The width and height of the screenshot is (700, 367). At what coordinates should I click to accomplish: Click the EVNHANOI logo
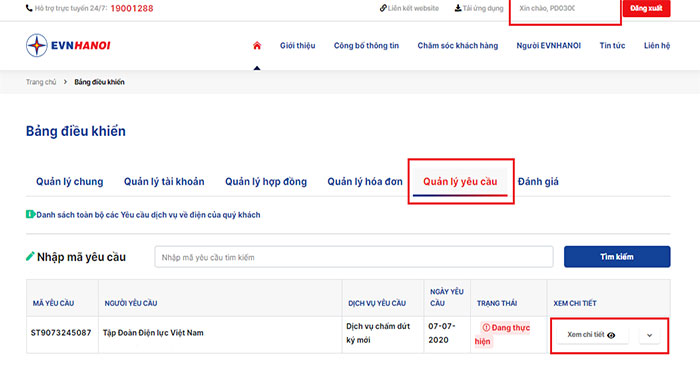(x=68, y=45)
